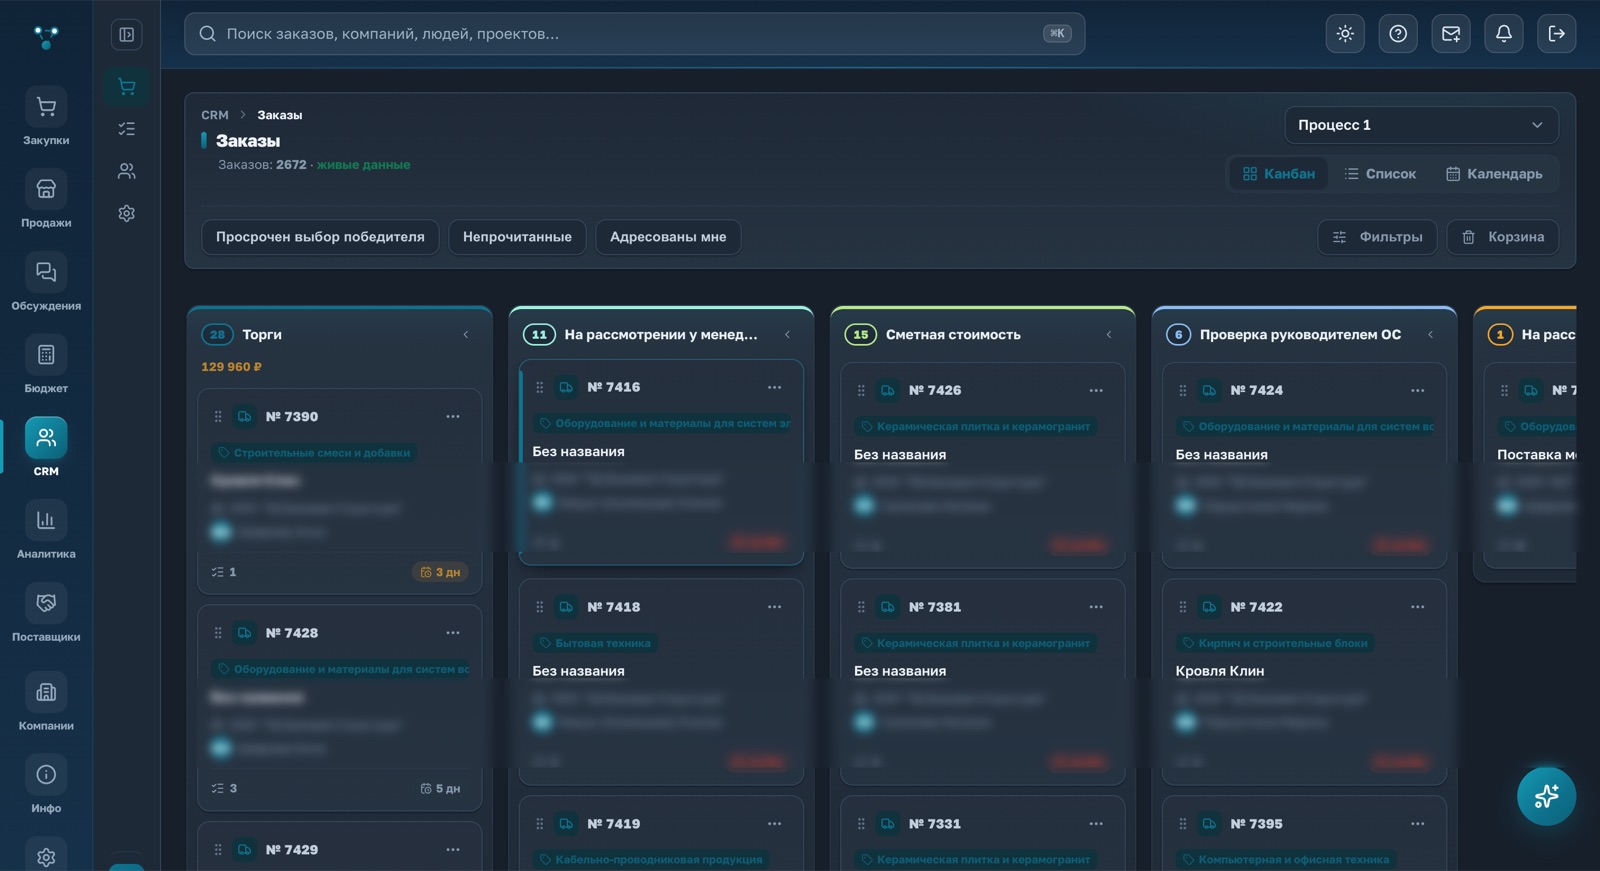Toggle Непрочитанные quick filter
The height and width of the screenshot is (871, 1600).
pos(517,237)
